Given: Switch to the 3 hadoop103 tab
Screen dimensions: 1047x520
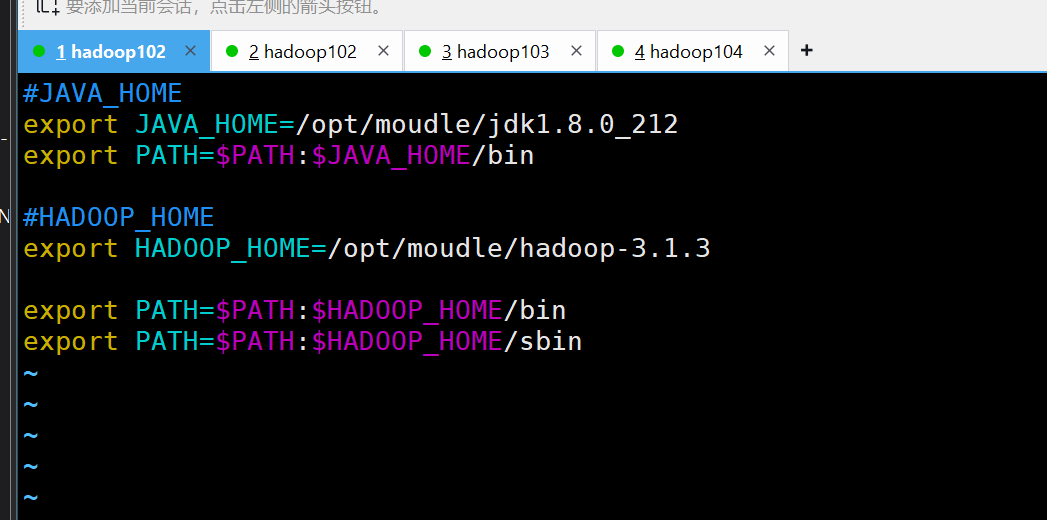Looking at the screenshot, I should coord(496,51).
